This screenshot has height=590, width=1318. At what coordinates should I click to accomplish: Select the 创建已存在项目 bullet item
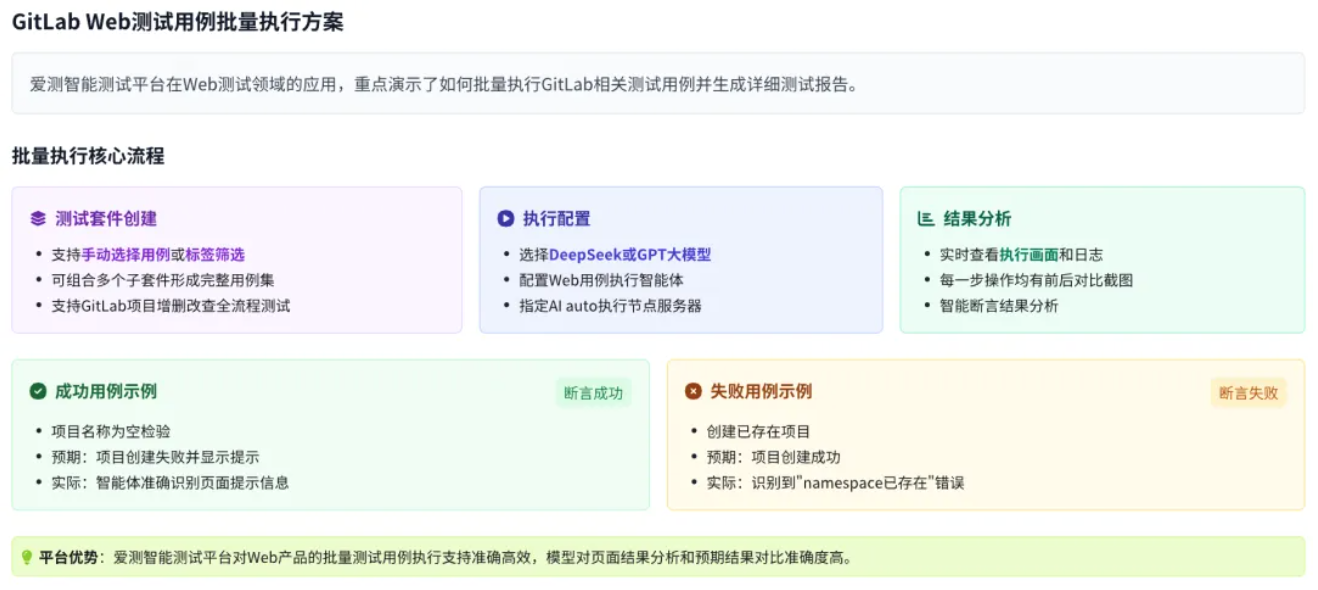pos(758,432)
